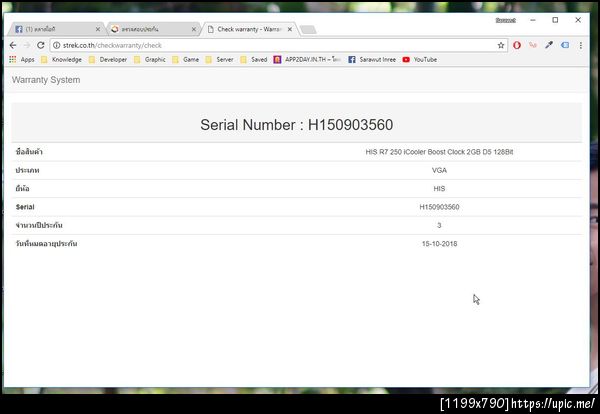
Task: Close the second browser tab
Action: 194,29
